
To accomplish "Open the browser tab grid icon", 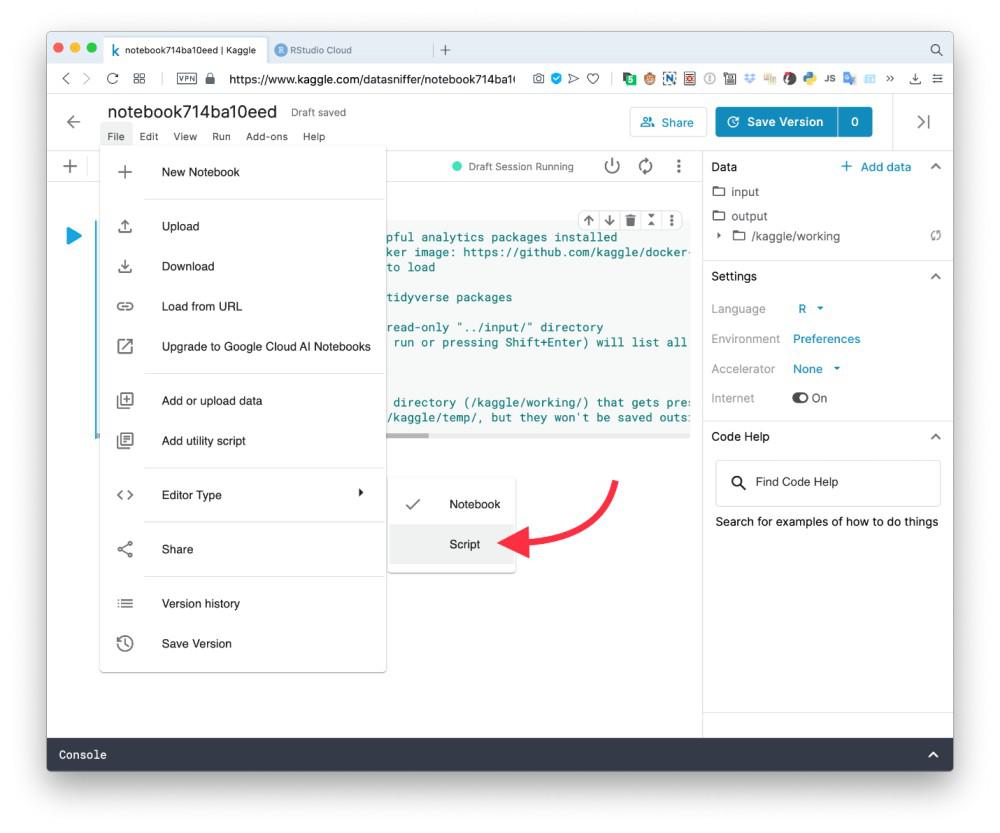I will (x=139, y=78).
